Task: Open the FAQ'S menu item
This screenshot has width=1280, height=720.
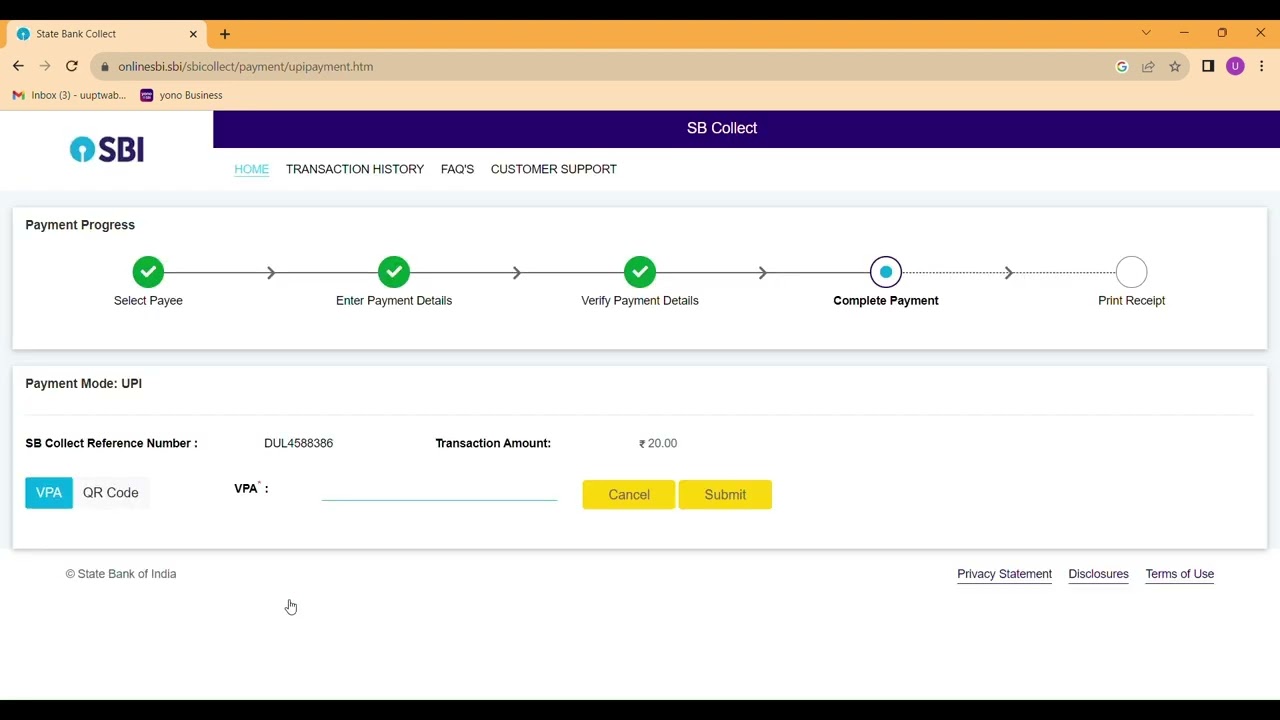Action: tap(457, 169)
